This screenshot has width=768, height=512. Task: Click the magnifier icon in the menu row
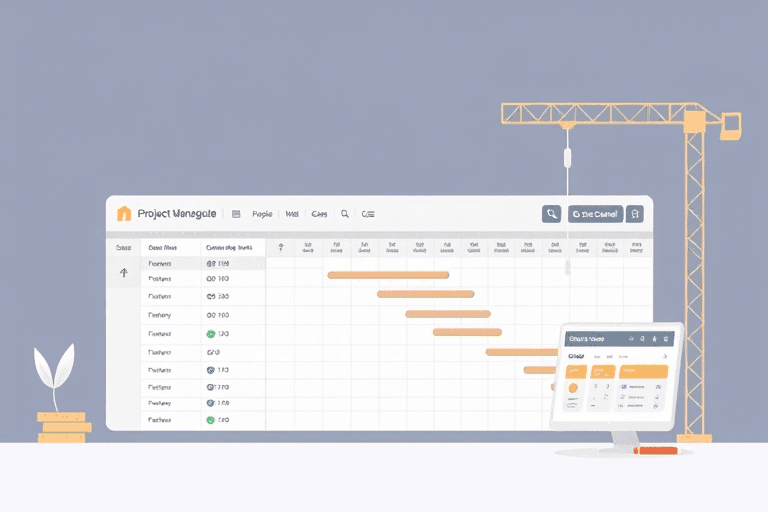pyautogui.click(x=345, y=214)
